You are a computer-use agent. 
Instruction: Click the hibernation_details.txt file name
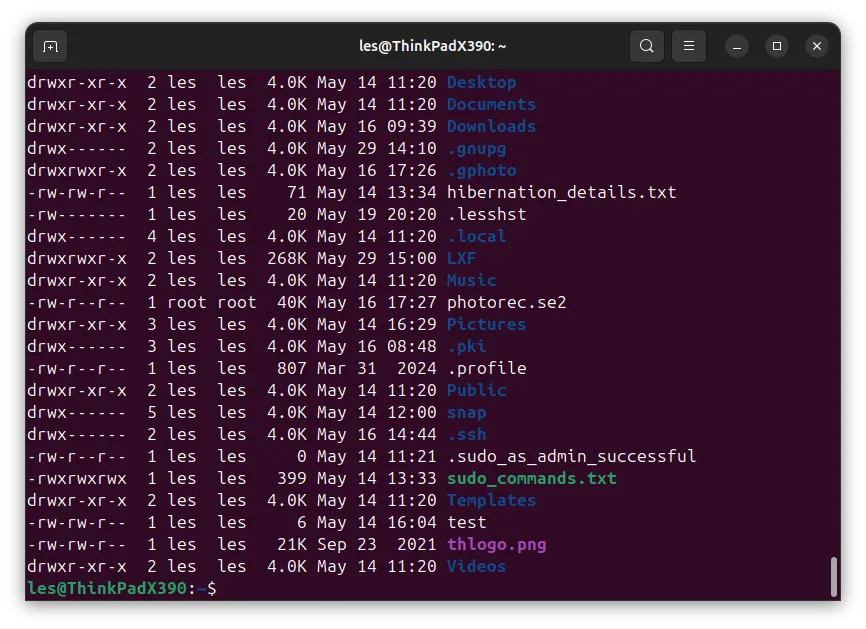pyautogui.click(x=561, y=192)
